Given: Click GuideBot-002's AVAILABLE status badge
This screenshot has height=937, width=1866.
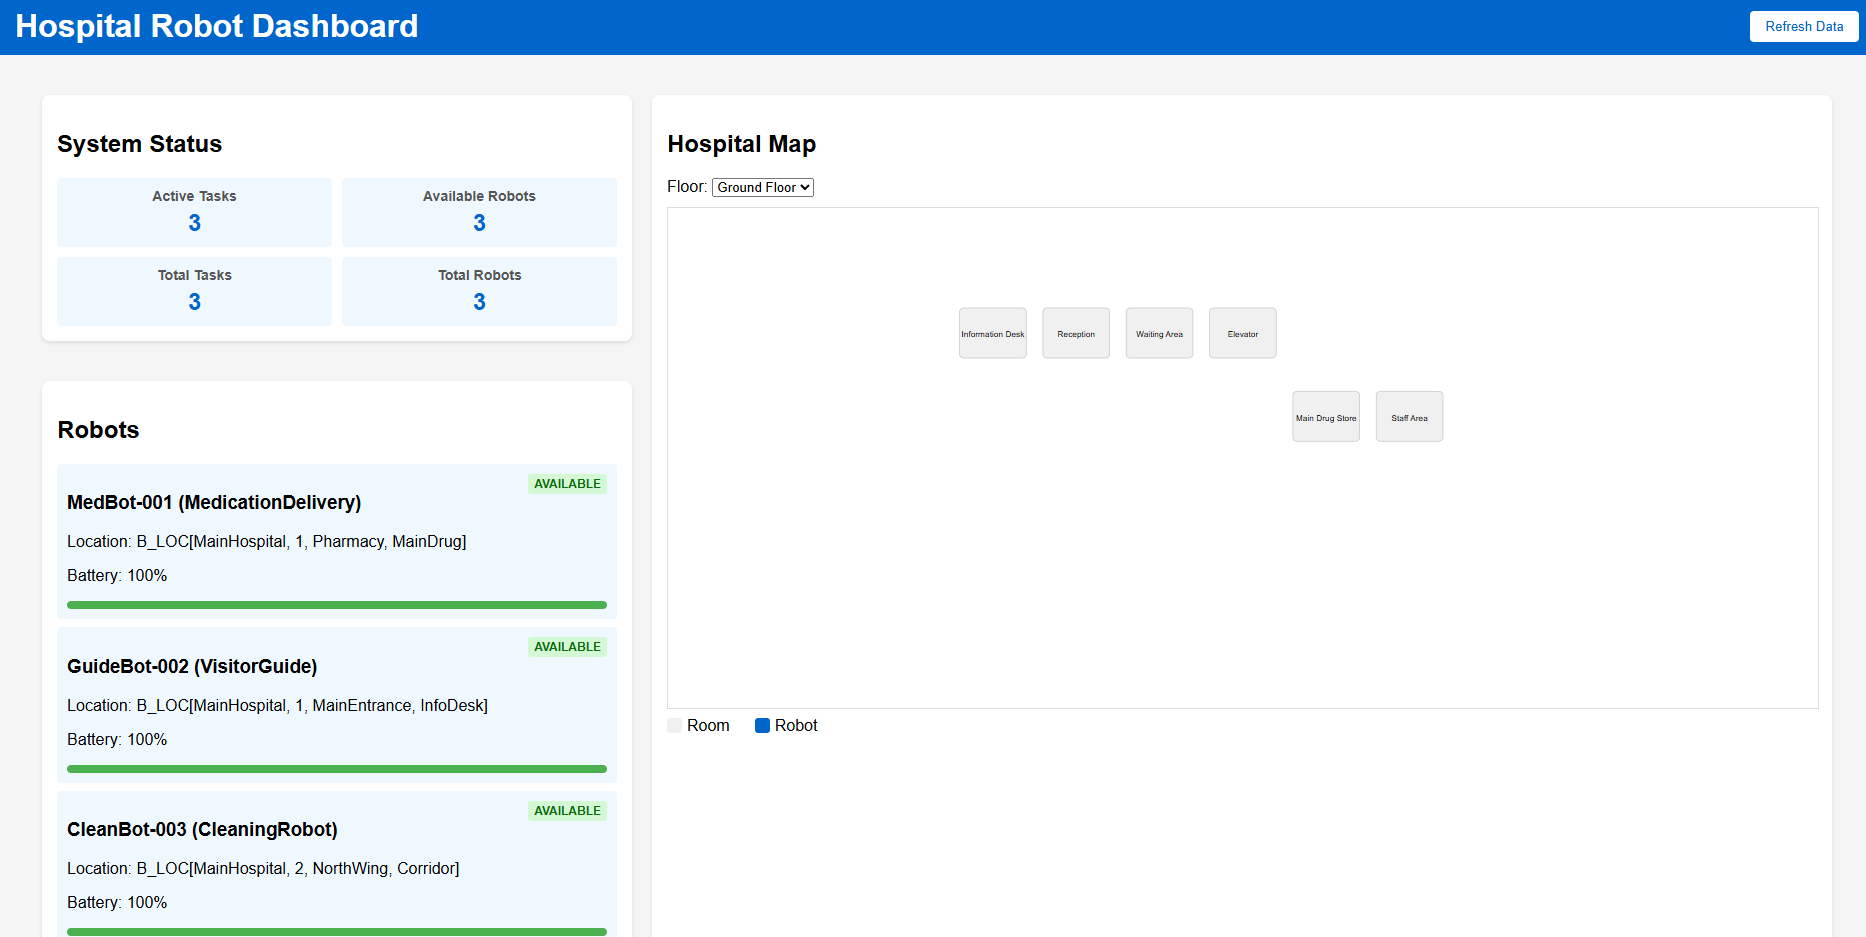Looking at the screenshot, I should (567, 646).
